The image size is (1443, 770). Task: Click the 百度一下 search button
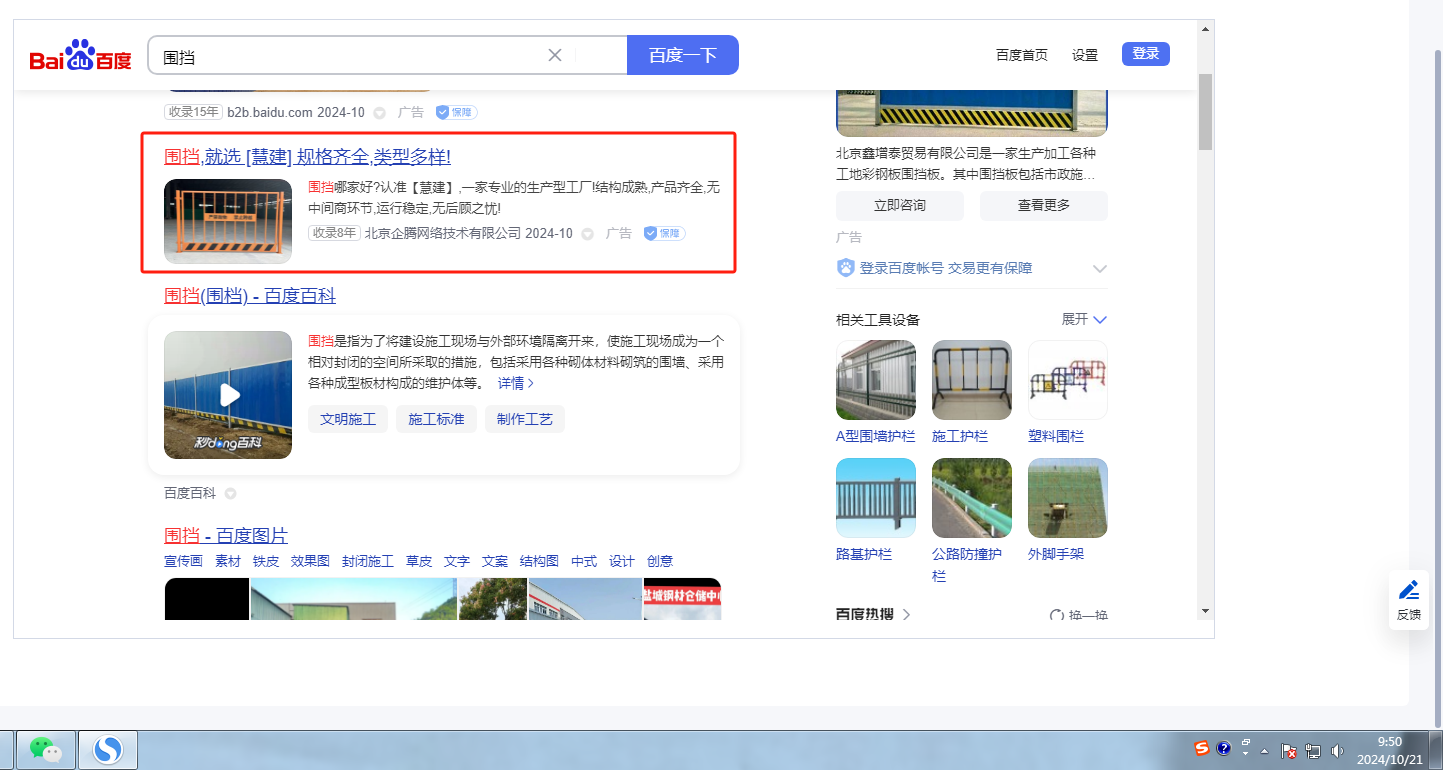[x=683, y=55]
